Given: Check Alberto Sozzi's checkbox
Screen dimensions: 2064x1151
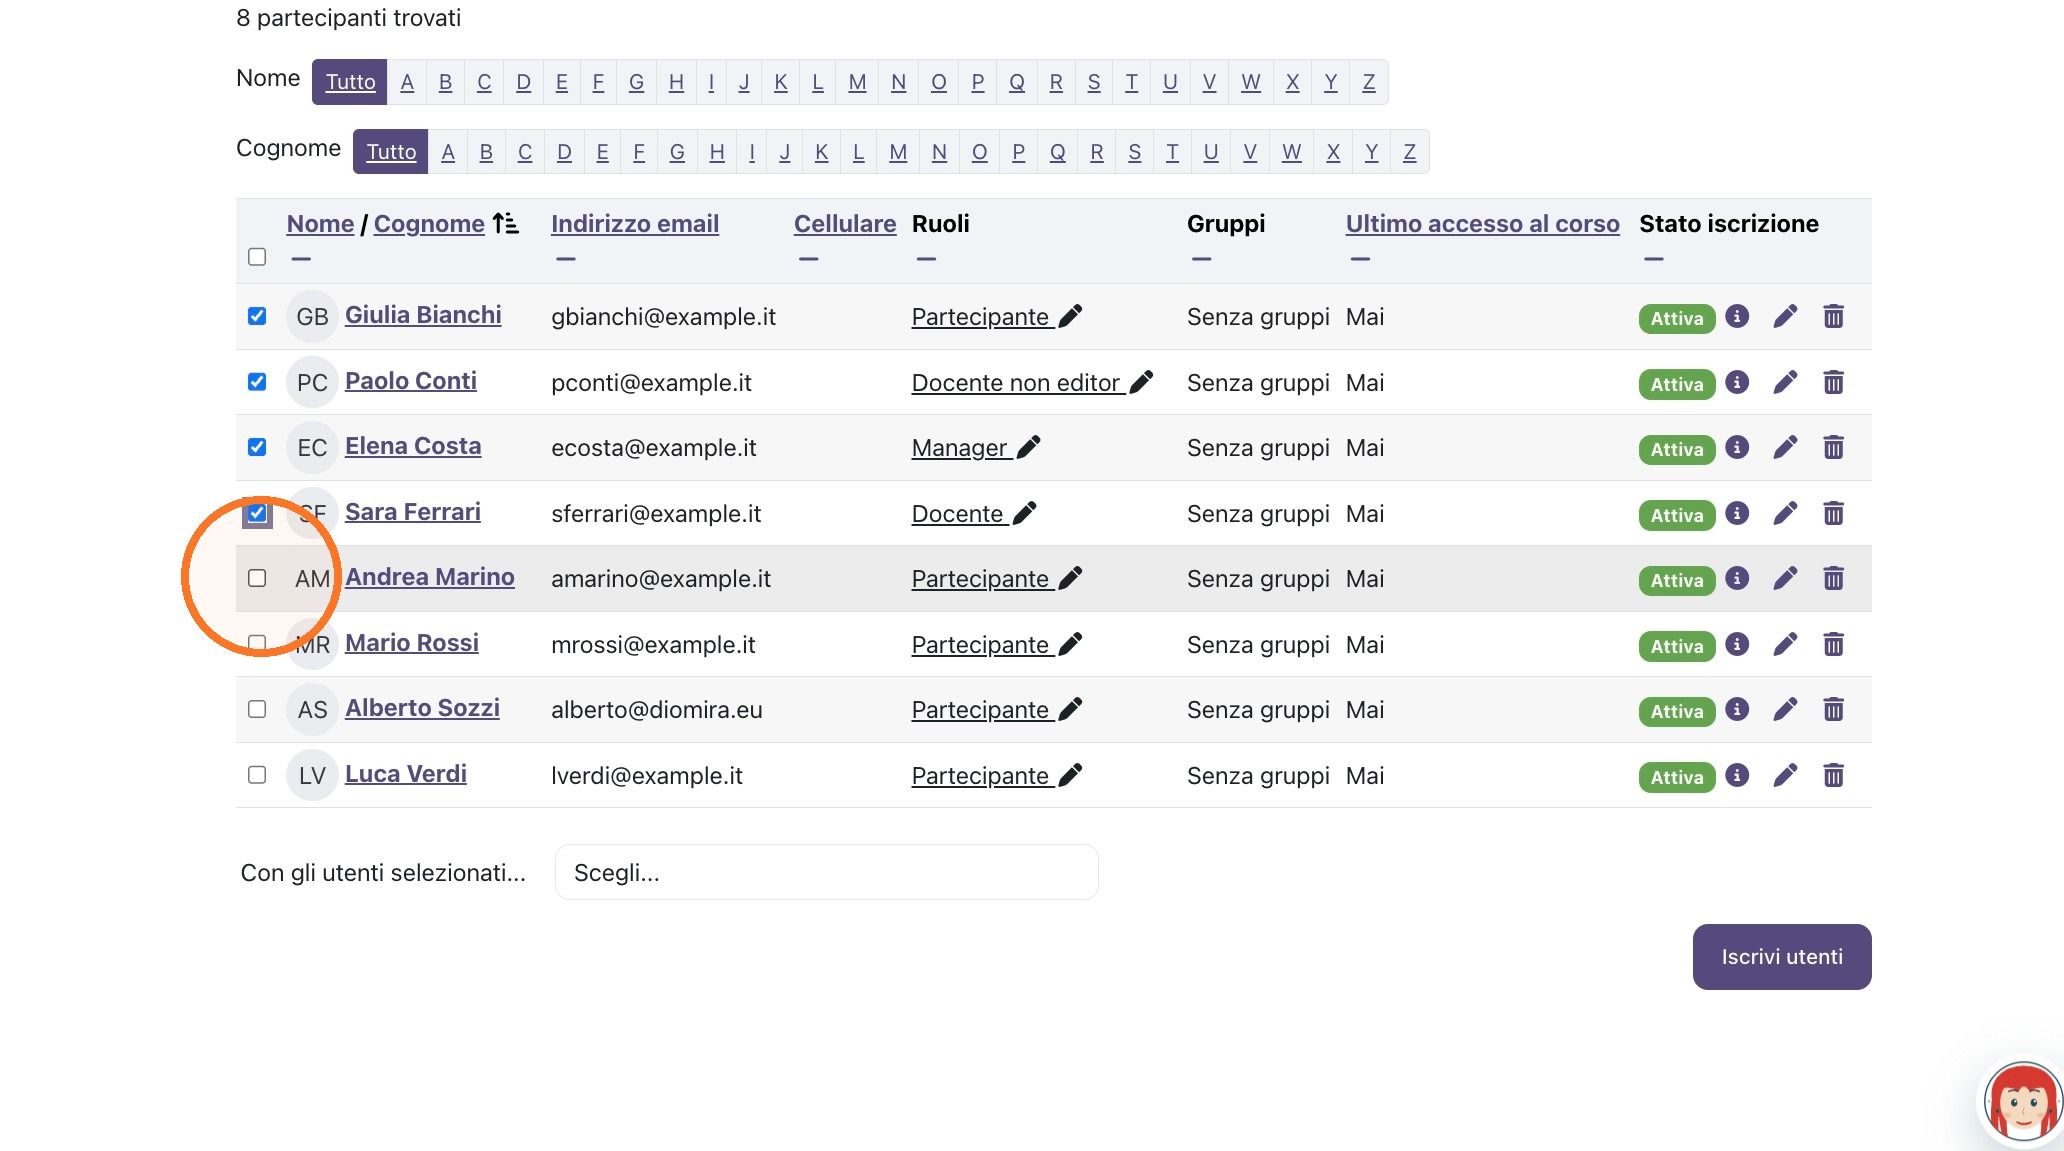Looking at the screenshot, I should coord(257,709).
